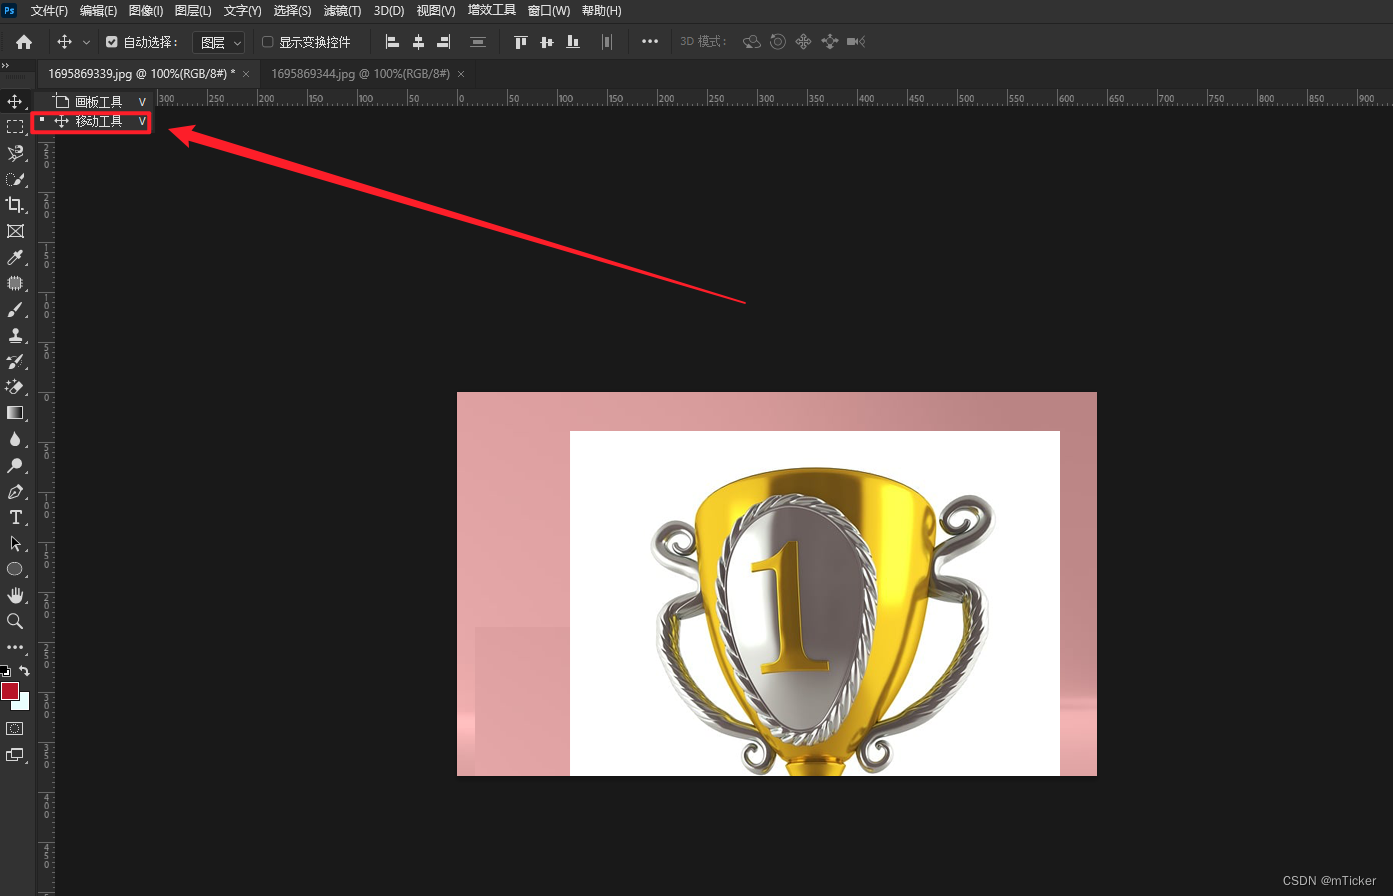Click the 3D camera zoom icon

coord(855,42)
